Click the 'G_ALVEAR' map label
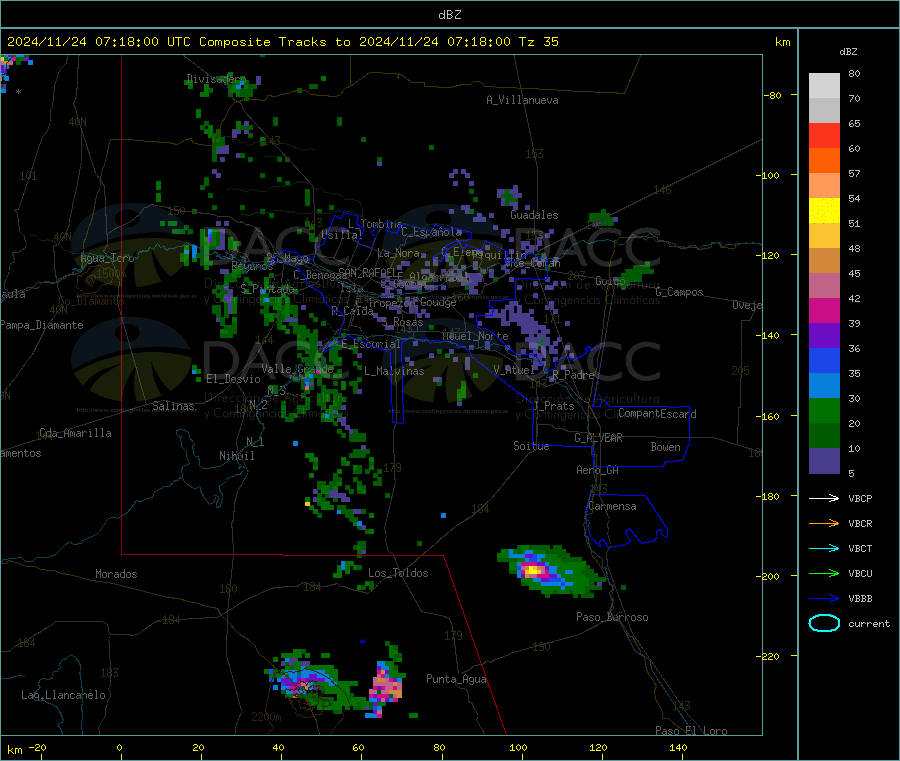The width and height of the screenshot is (900, 761). [x=599, y=438]
